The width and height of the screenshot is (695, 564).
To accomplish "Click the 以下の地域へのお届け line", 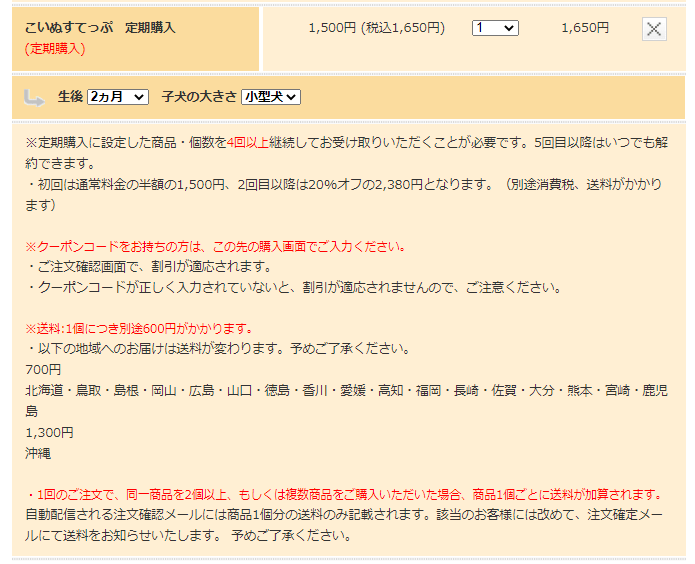I will coord(218,349).
